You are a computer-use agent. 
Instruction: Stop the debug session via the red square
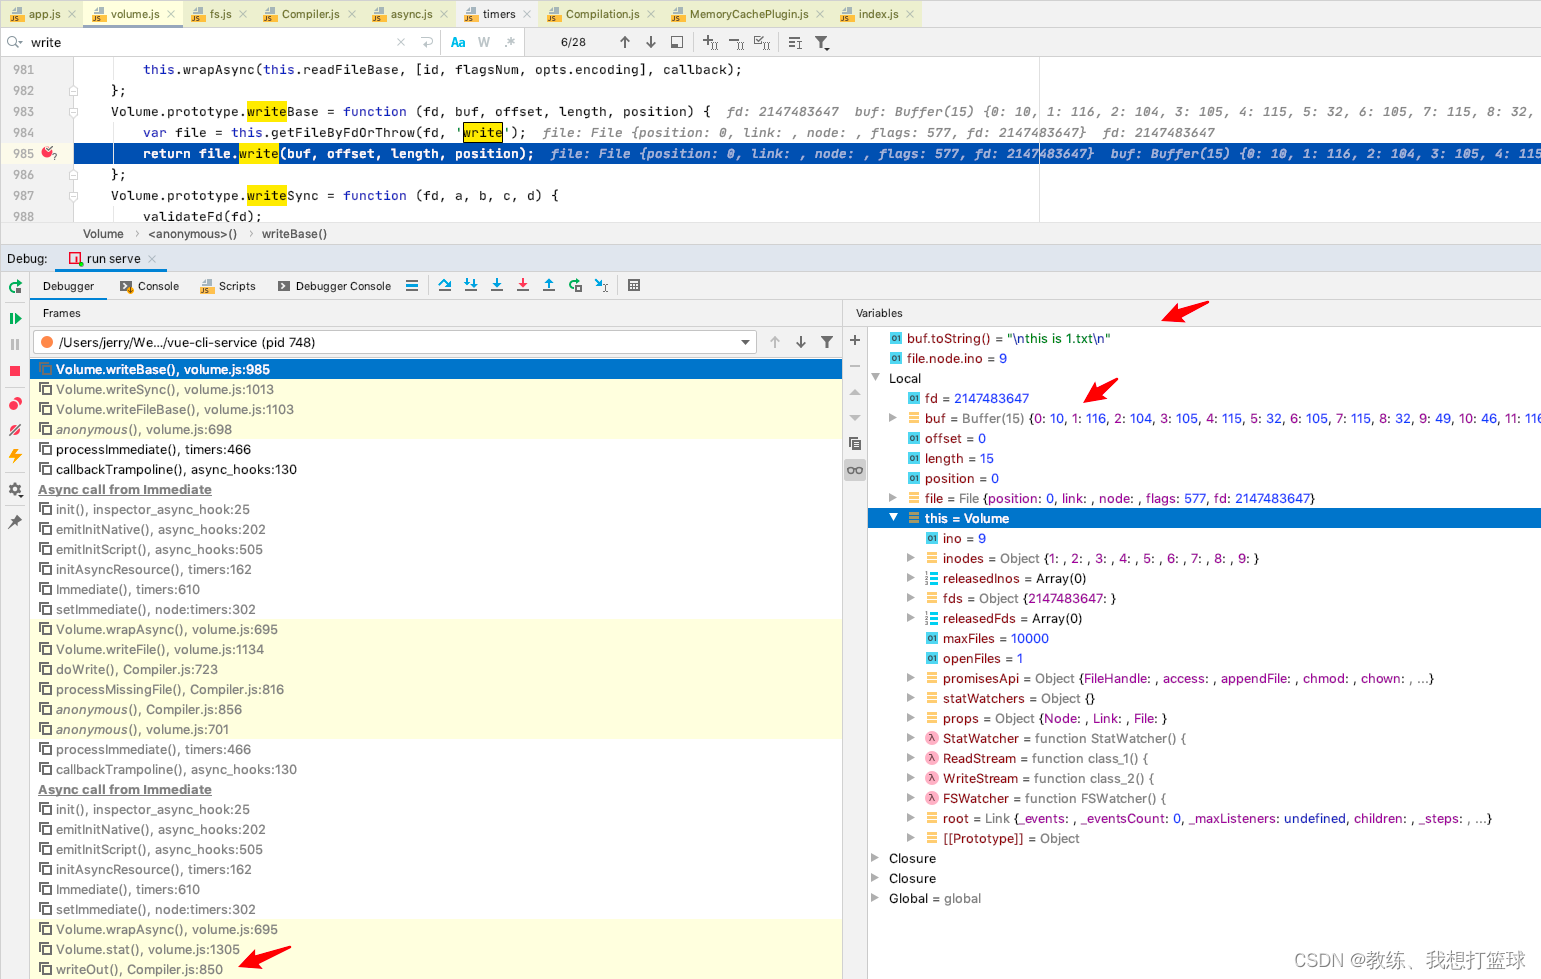coord(15,371)
